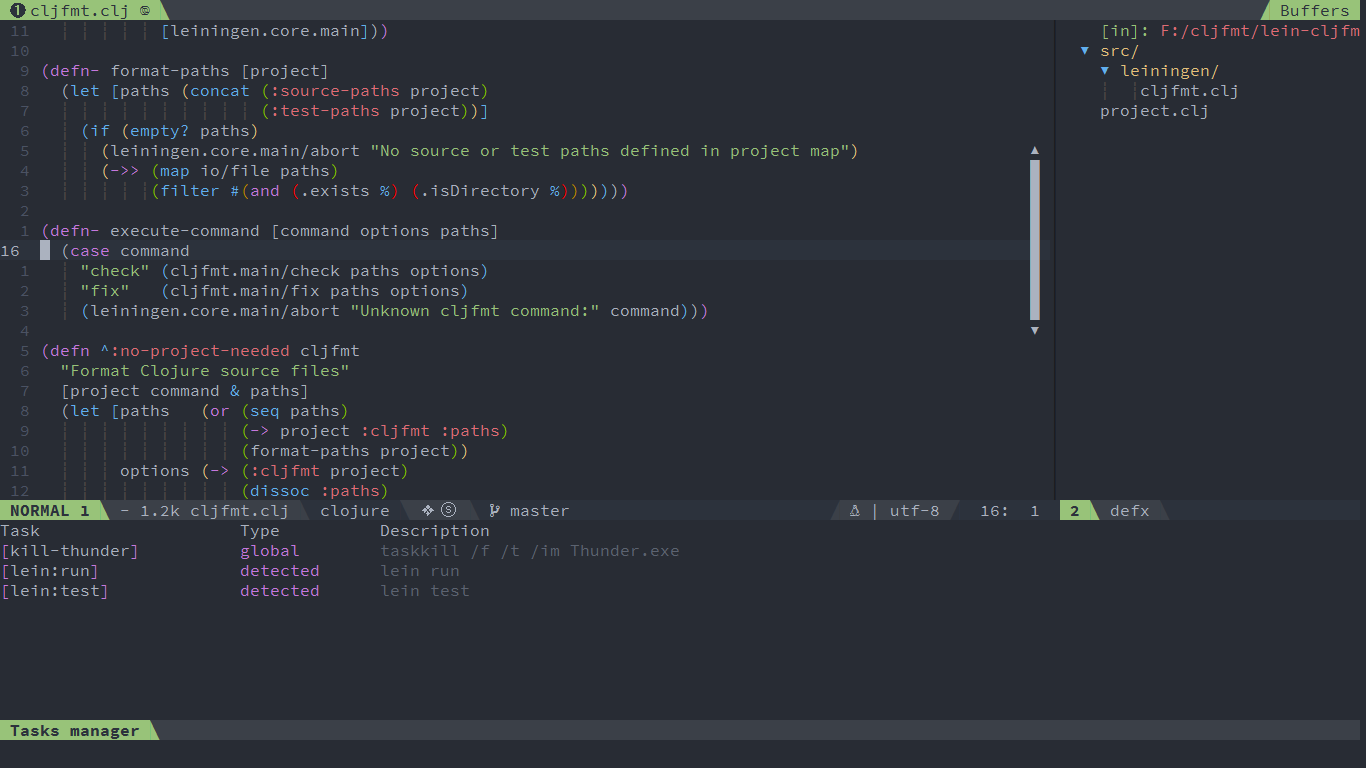
Task: Click the current line number 16 in gutter
Action: point(10,251)
